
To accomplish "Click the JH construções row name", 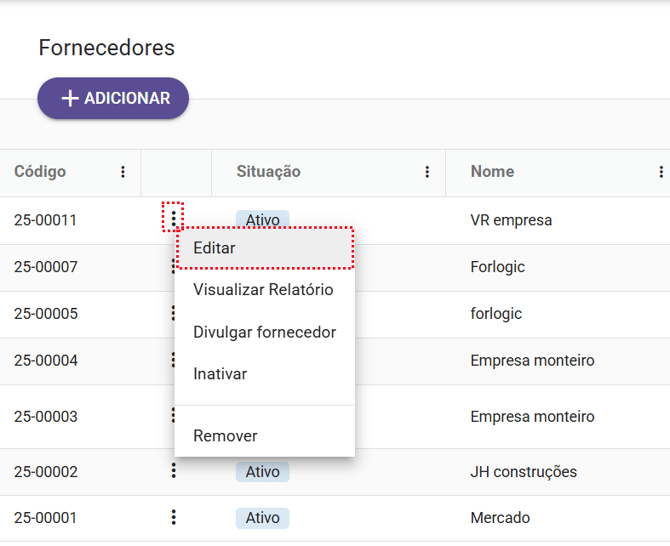I will coord(523,471).
